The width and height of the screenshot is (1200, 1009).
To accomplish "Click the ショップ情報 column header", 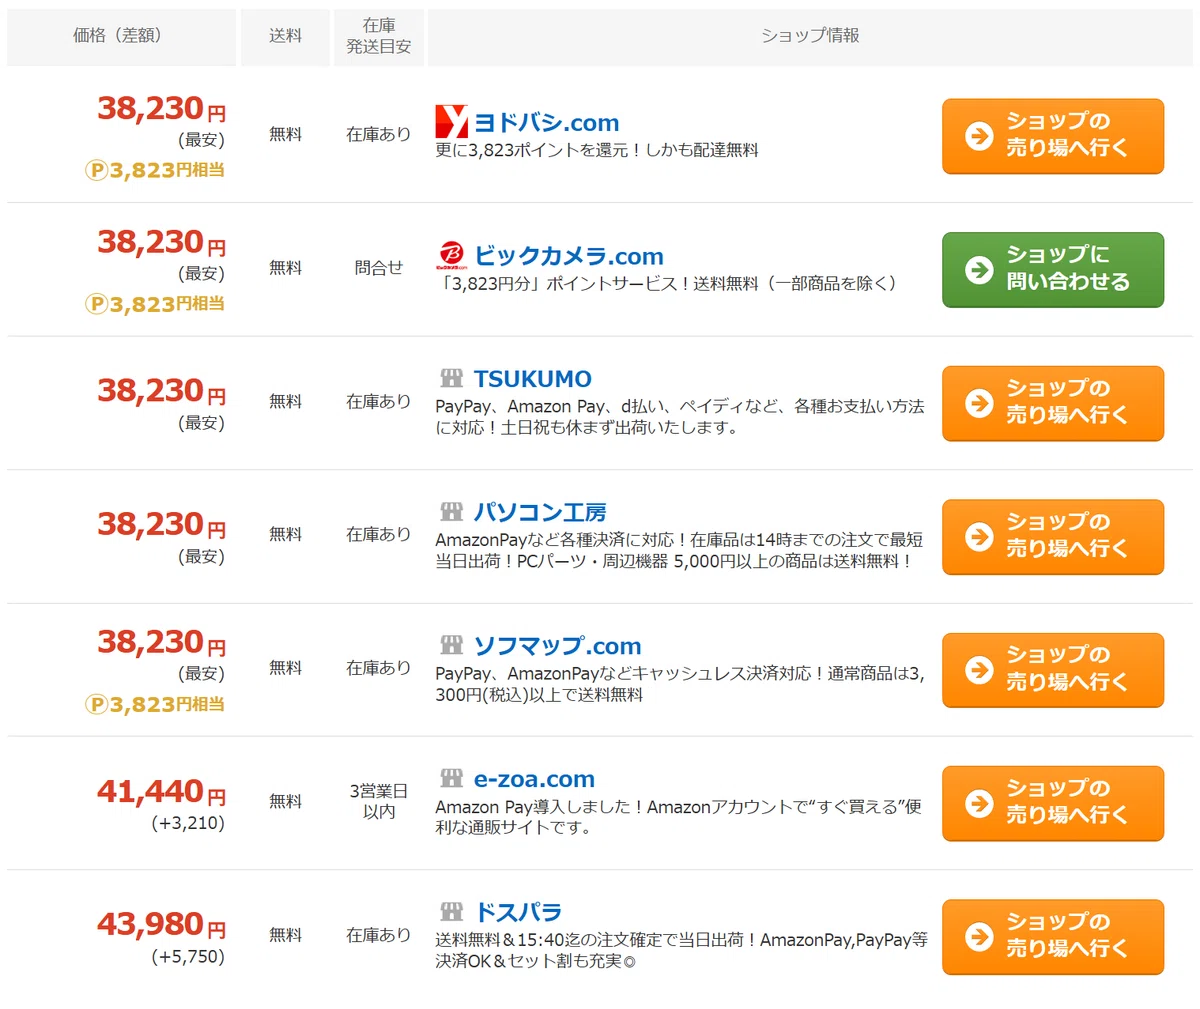I will (x=810, y=37).
